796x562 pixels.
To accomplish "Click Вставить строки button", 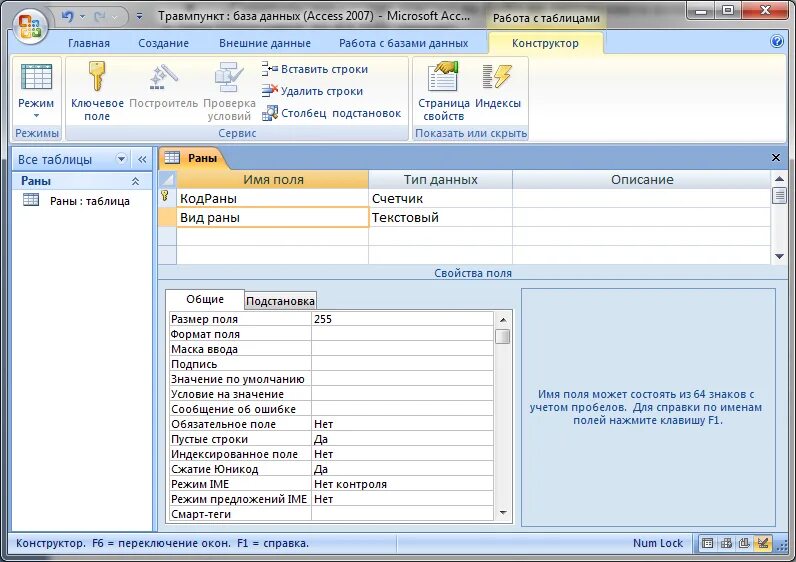I will (315, 69).
